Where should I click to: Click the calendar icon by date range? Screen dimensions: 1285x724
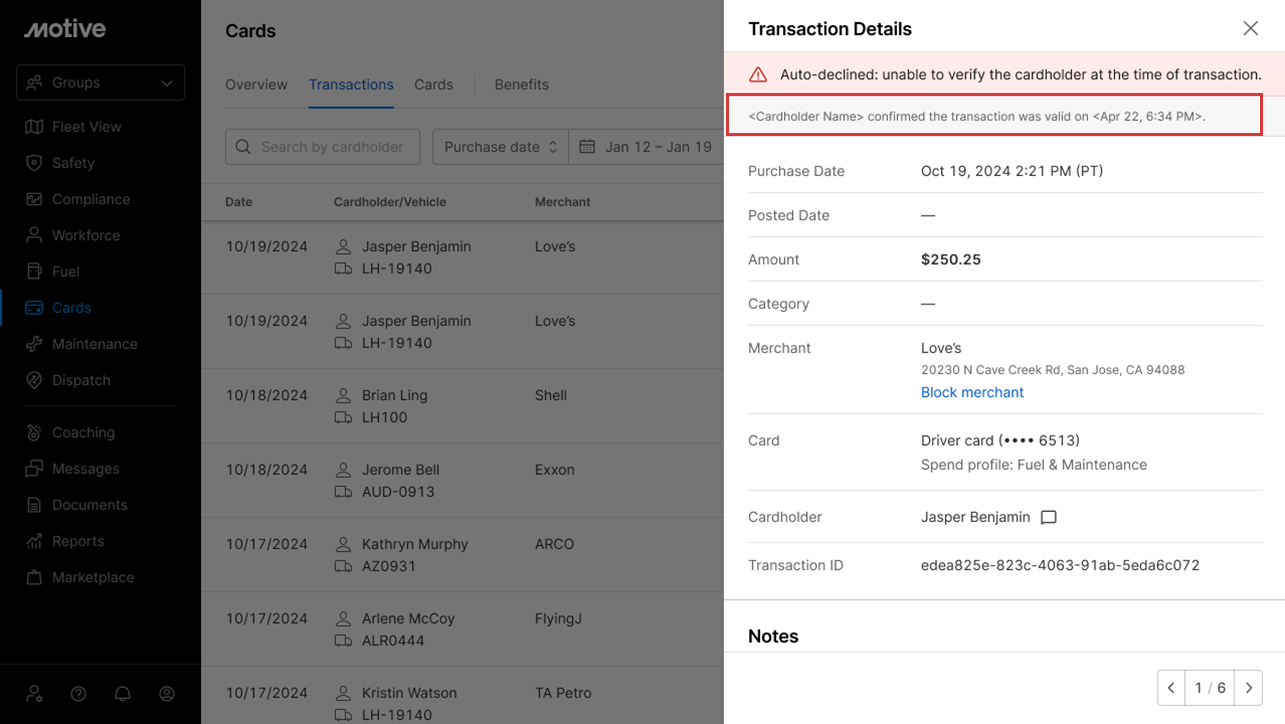(x=588, y=147)
